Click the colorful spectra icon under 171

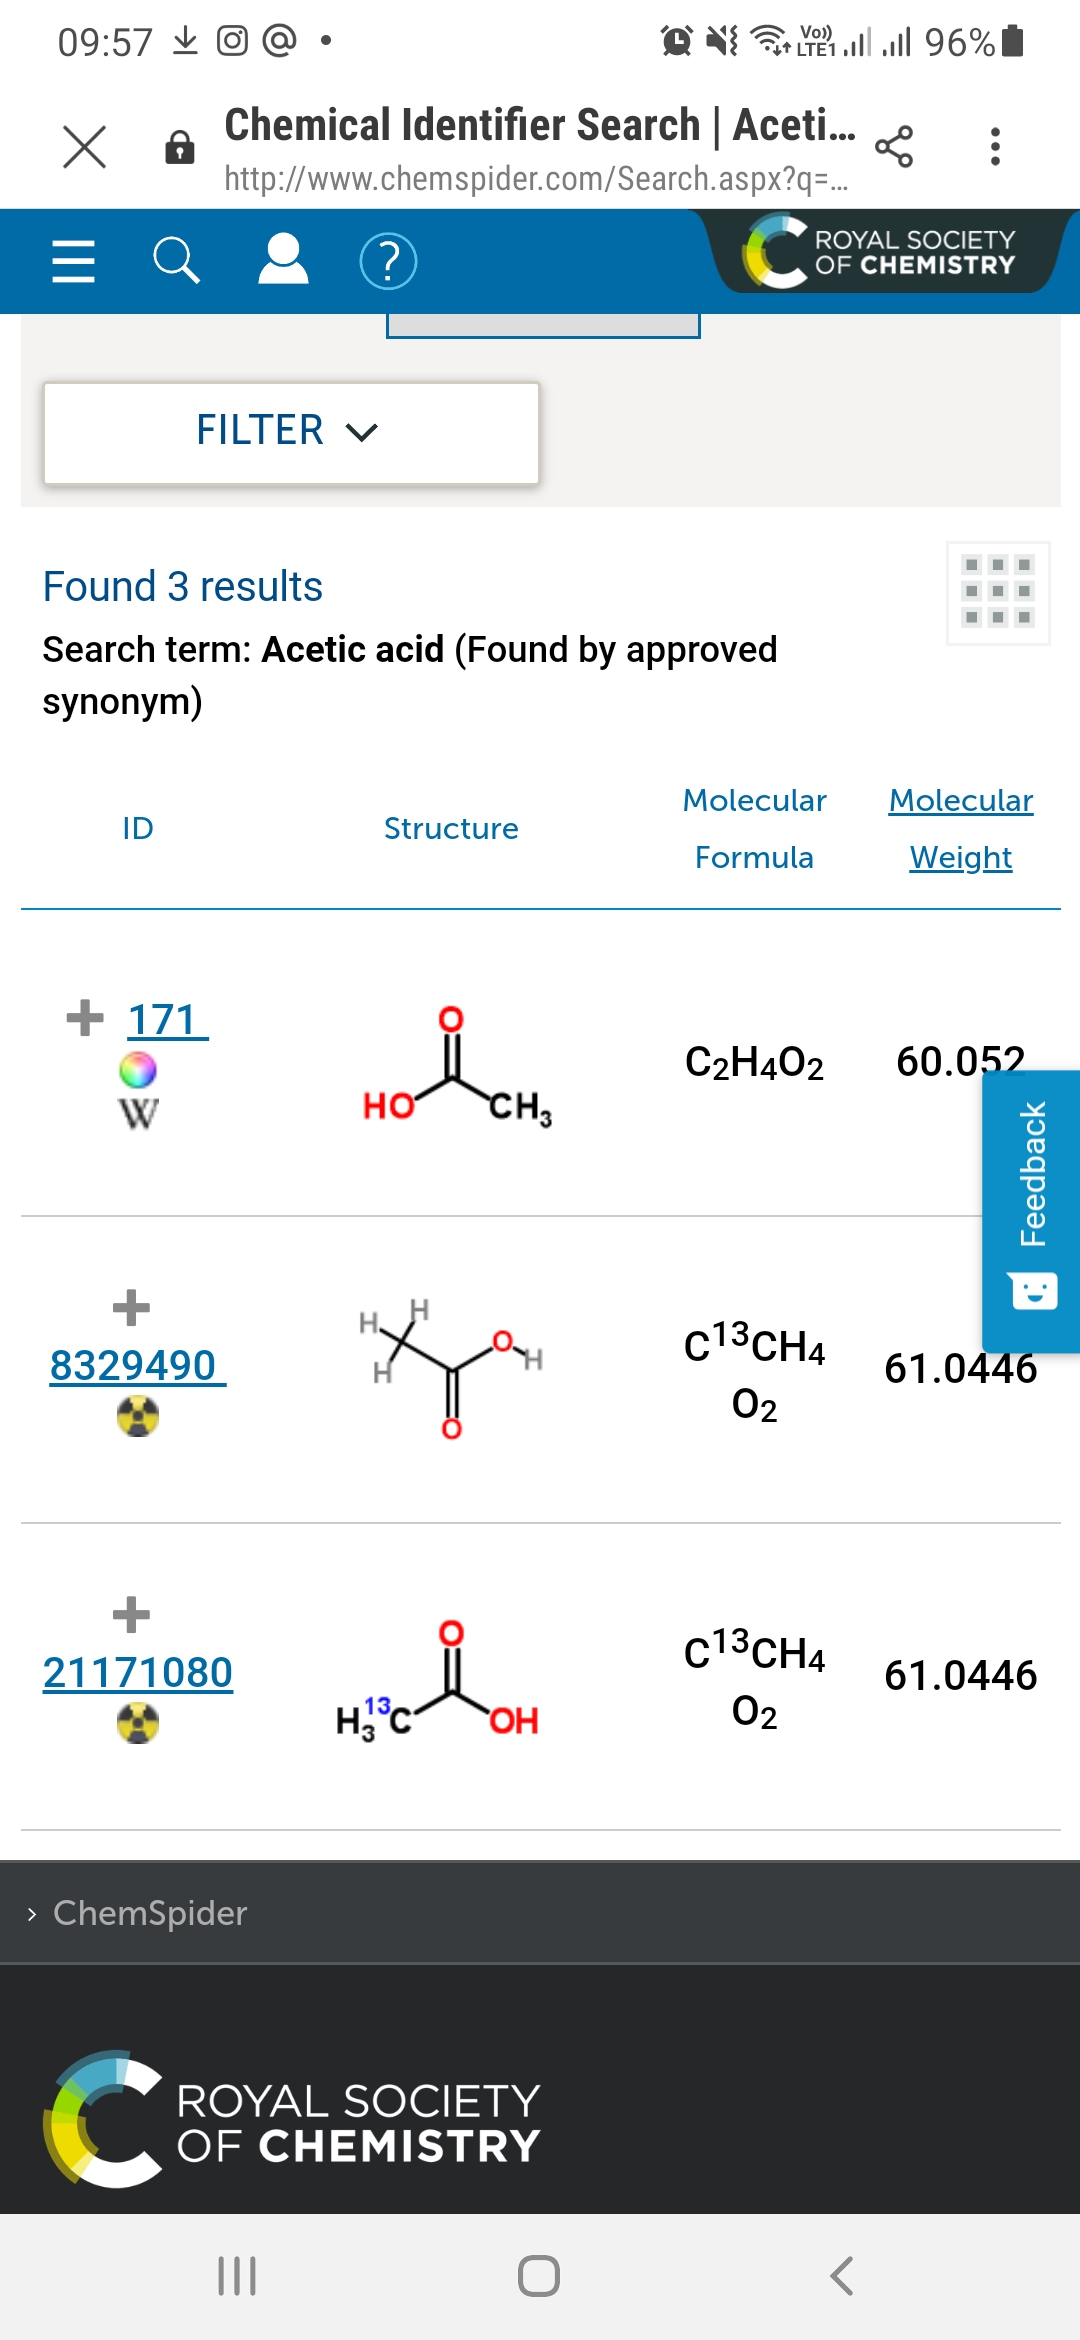tap(138, 1070)
